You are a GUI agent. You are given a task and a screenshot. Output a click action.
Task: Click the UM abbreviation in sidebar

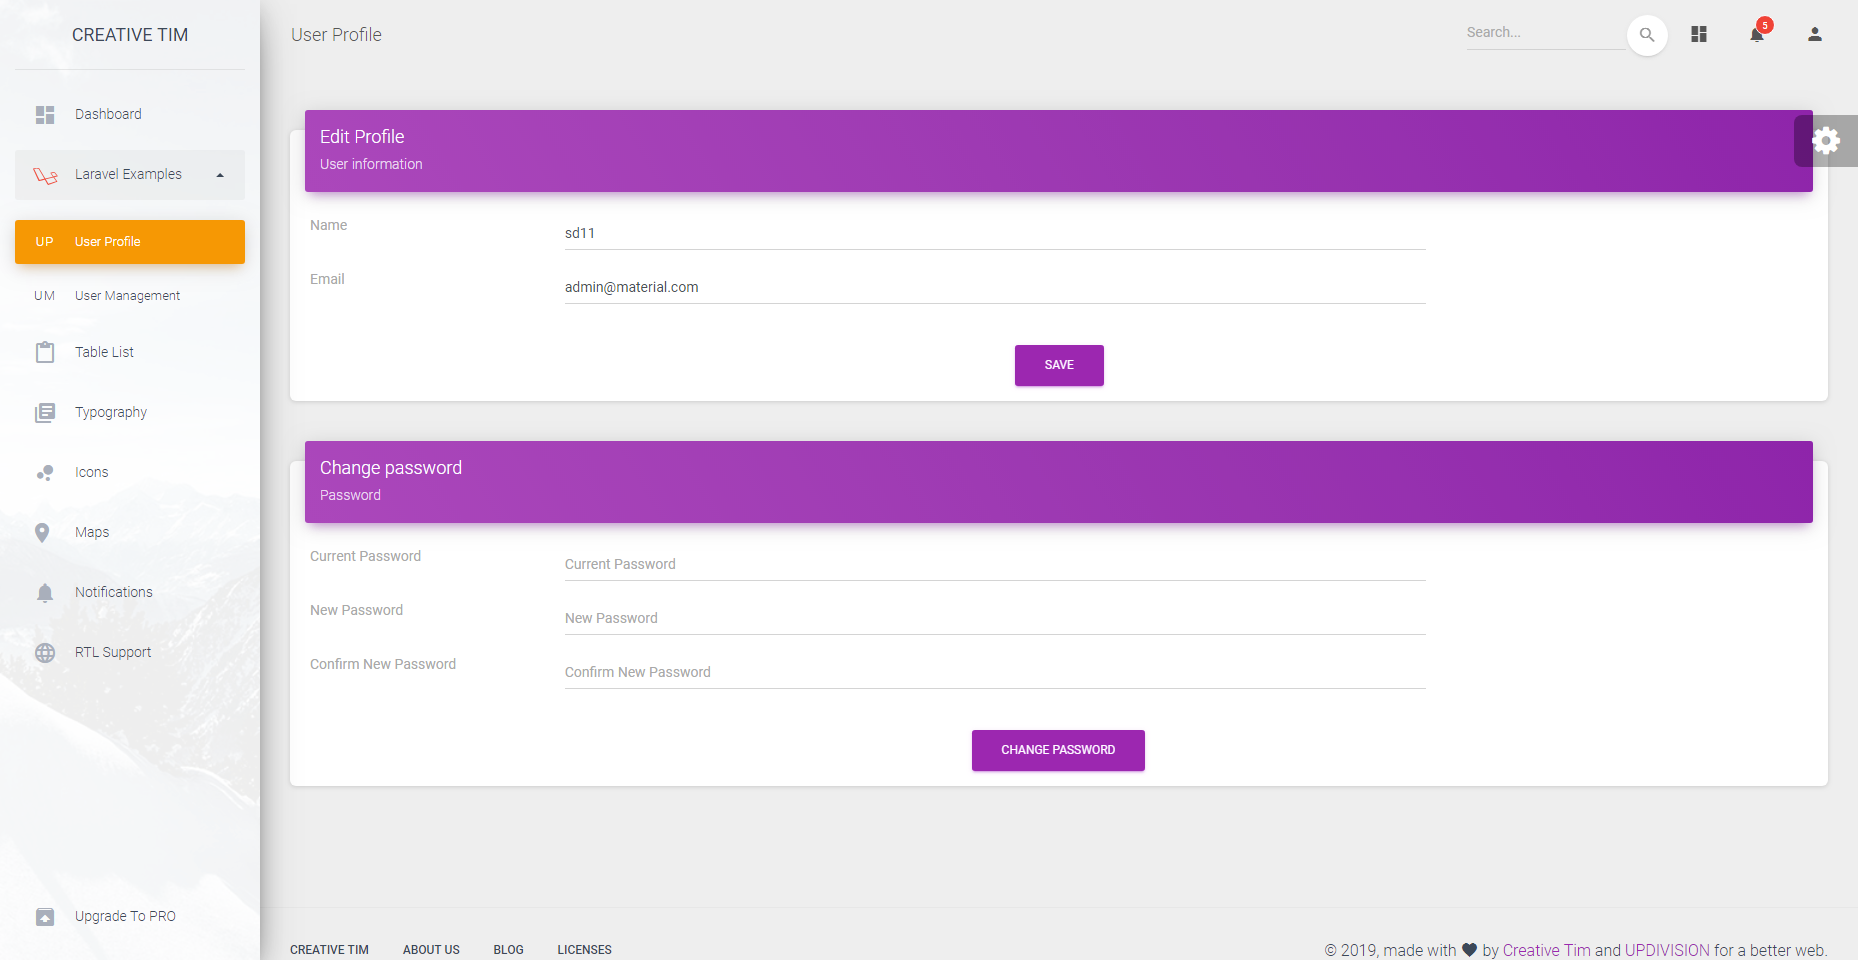pyautogui.click(x=44, y=296)
